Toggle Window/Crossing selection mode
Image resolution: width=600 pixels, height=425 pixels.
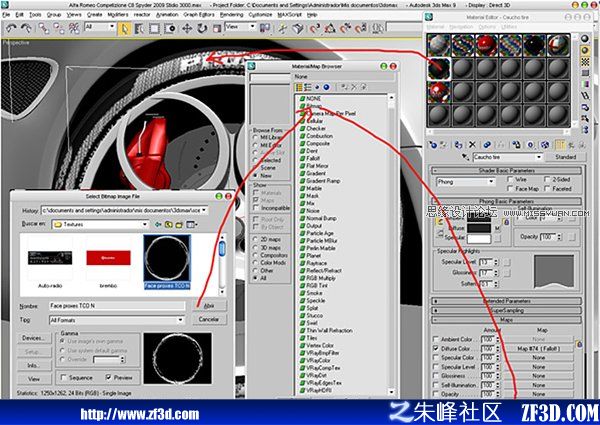point(170,29)
